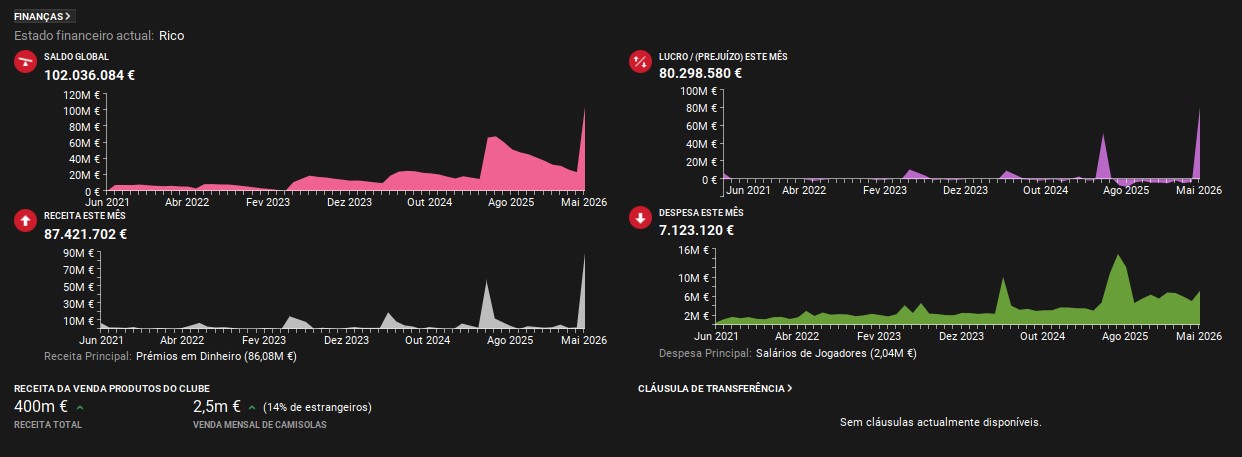Click '16M €' label on Despesa chart axis

click(x=694, y=250)
